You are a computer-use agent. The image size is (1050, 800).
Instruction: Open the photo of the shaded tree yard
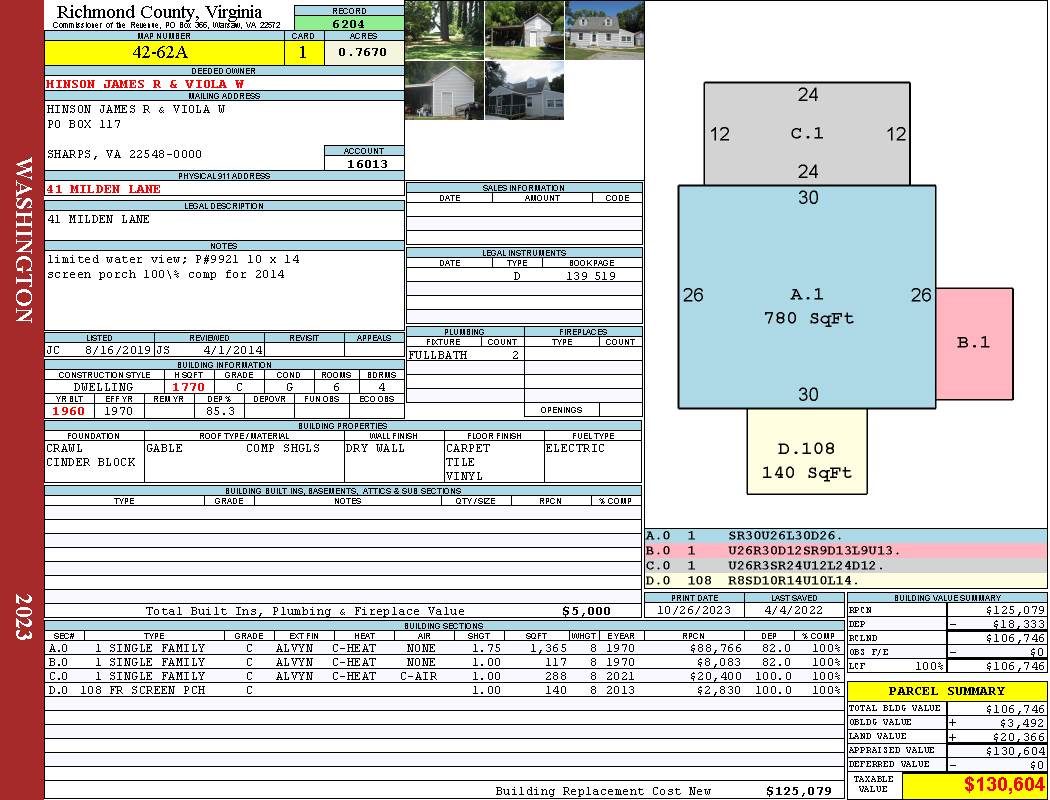(444, 30)
